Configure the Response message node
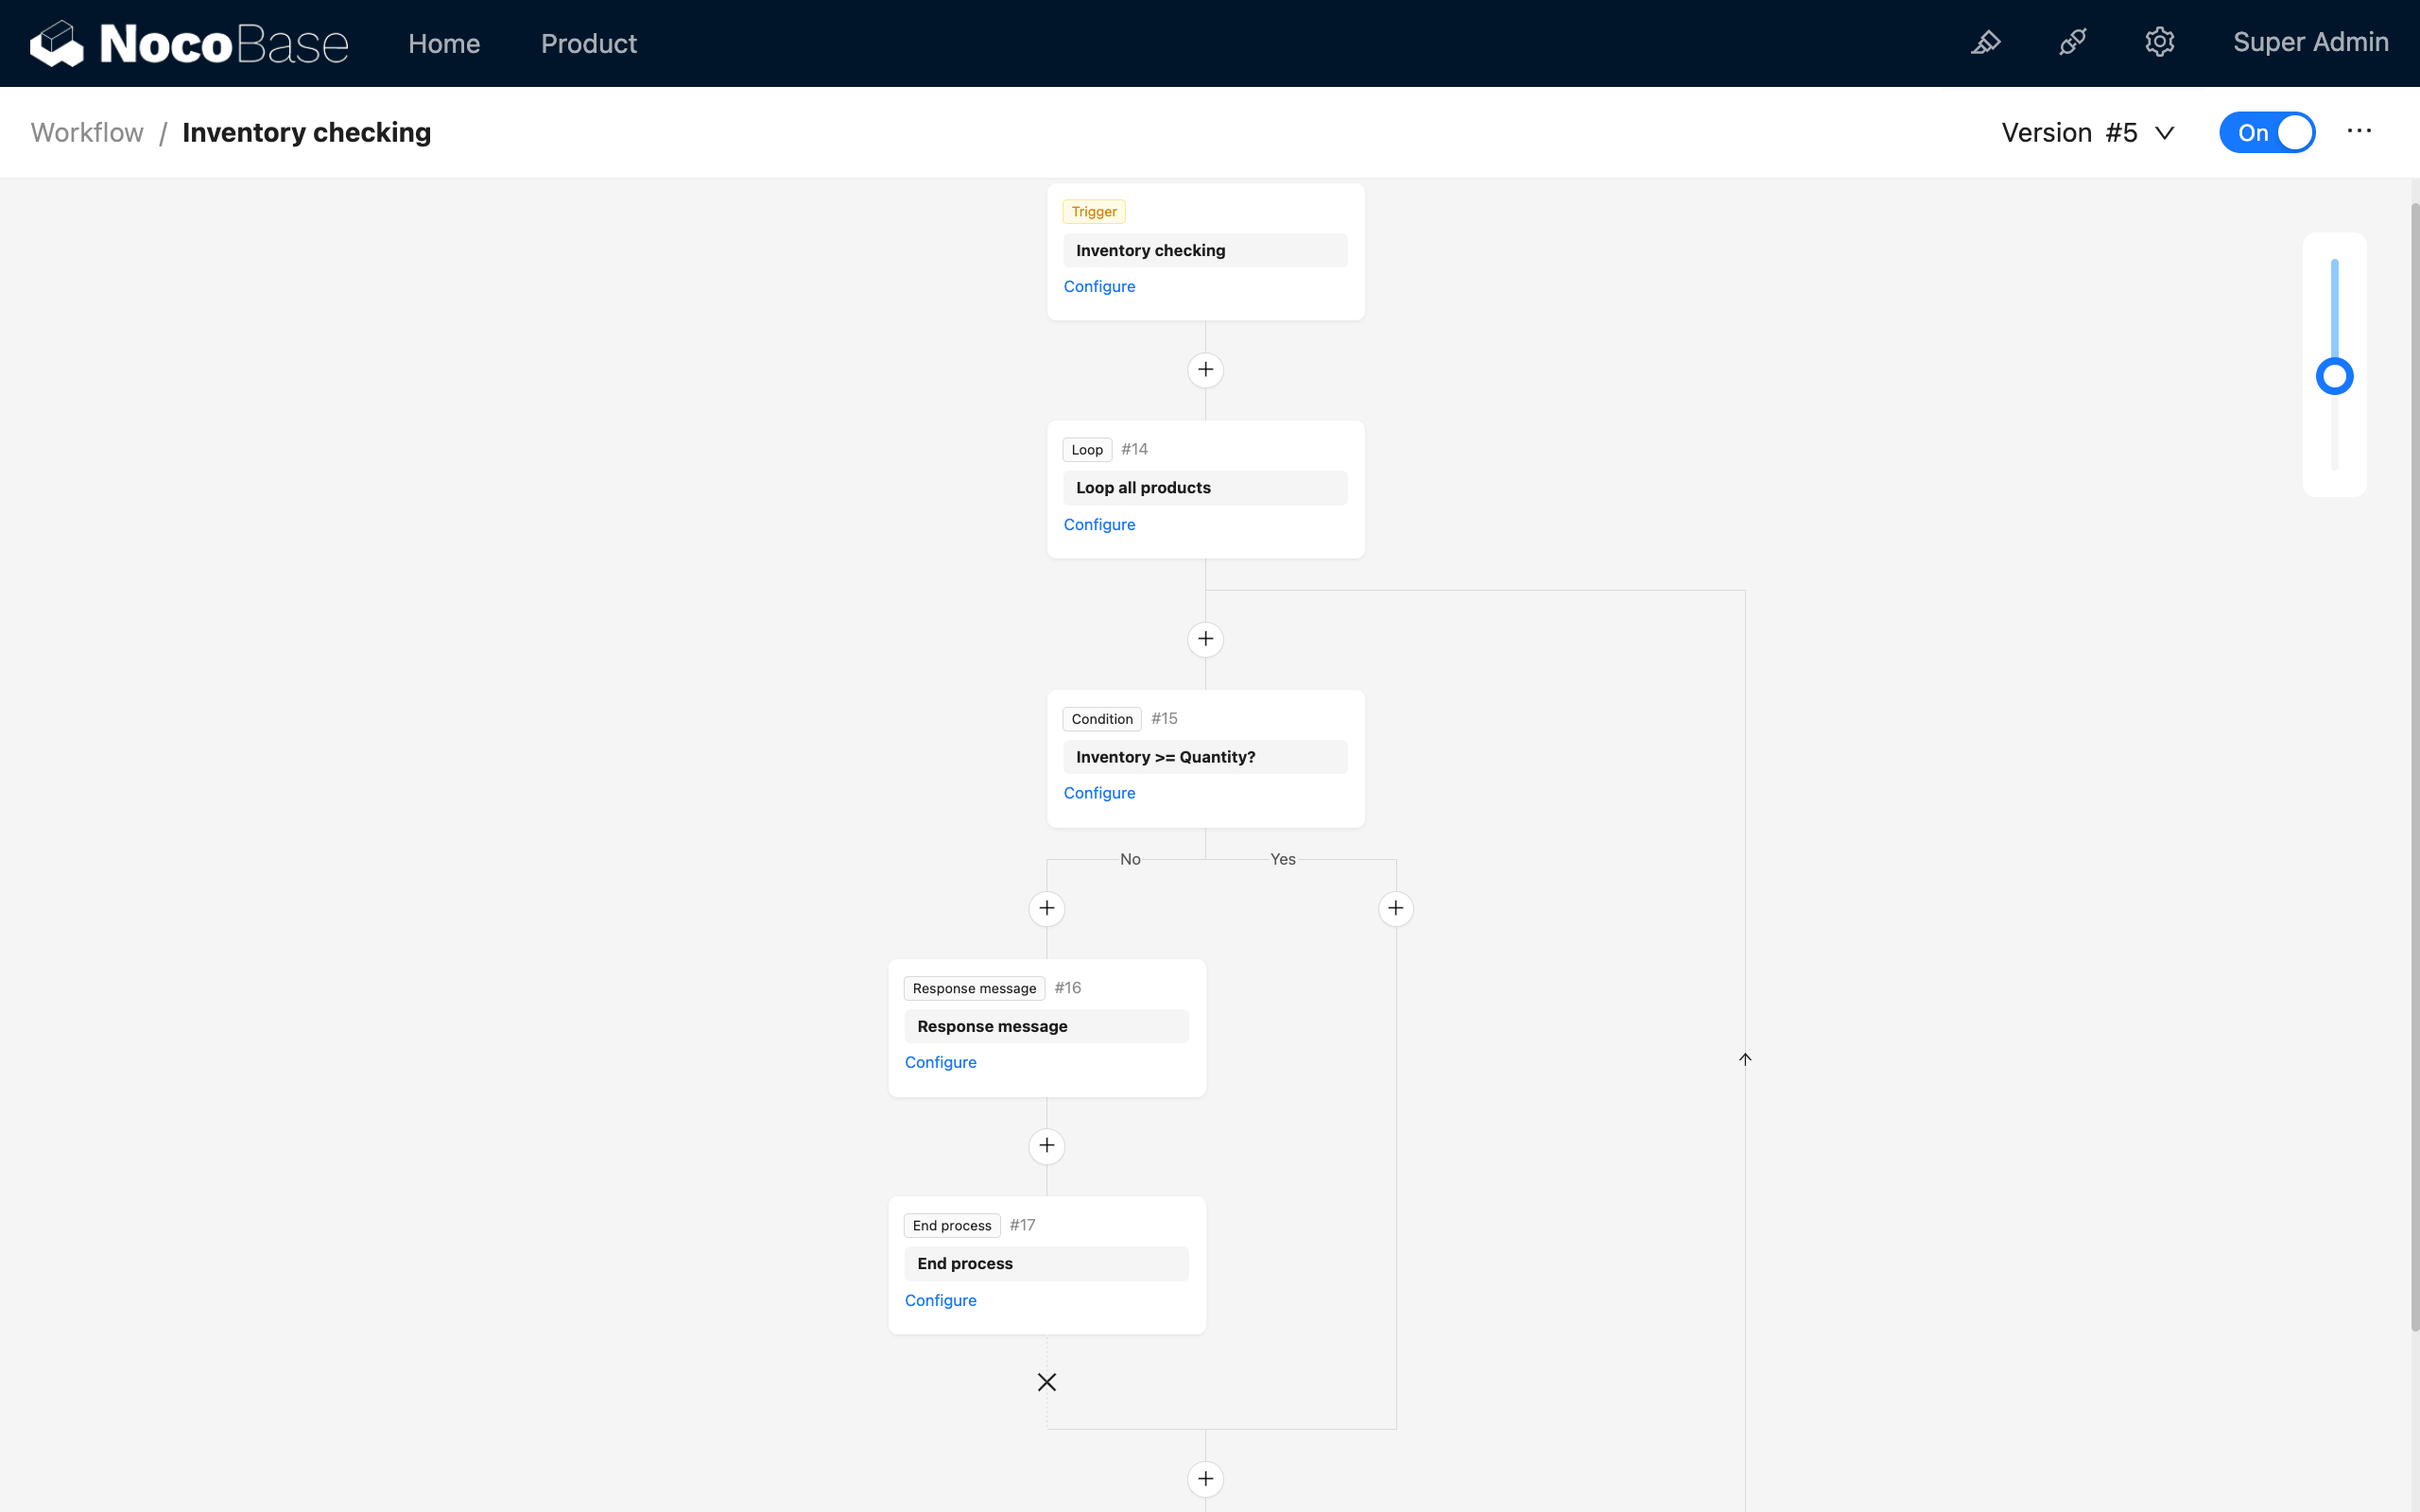 coord(940,1061)
